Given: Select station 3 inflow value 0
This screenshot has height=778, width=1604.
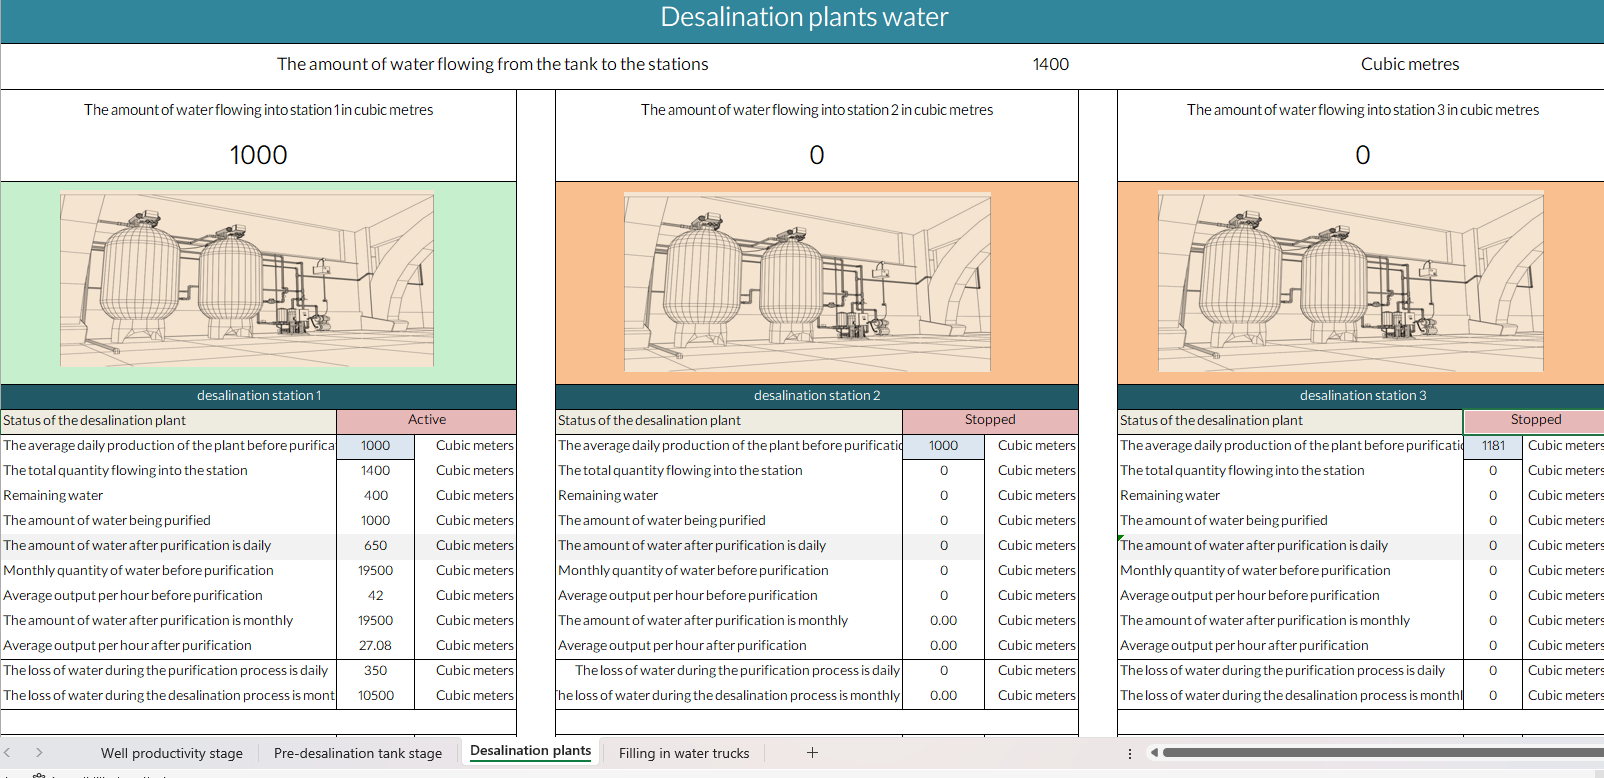Looking at the screenshot, I should (1363, 155).
